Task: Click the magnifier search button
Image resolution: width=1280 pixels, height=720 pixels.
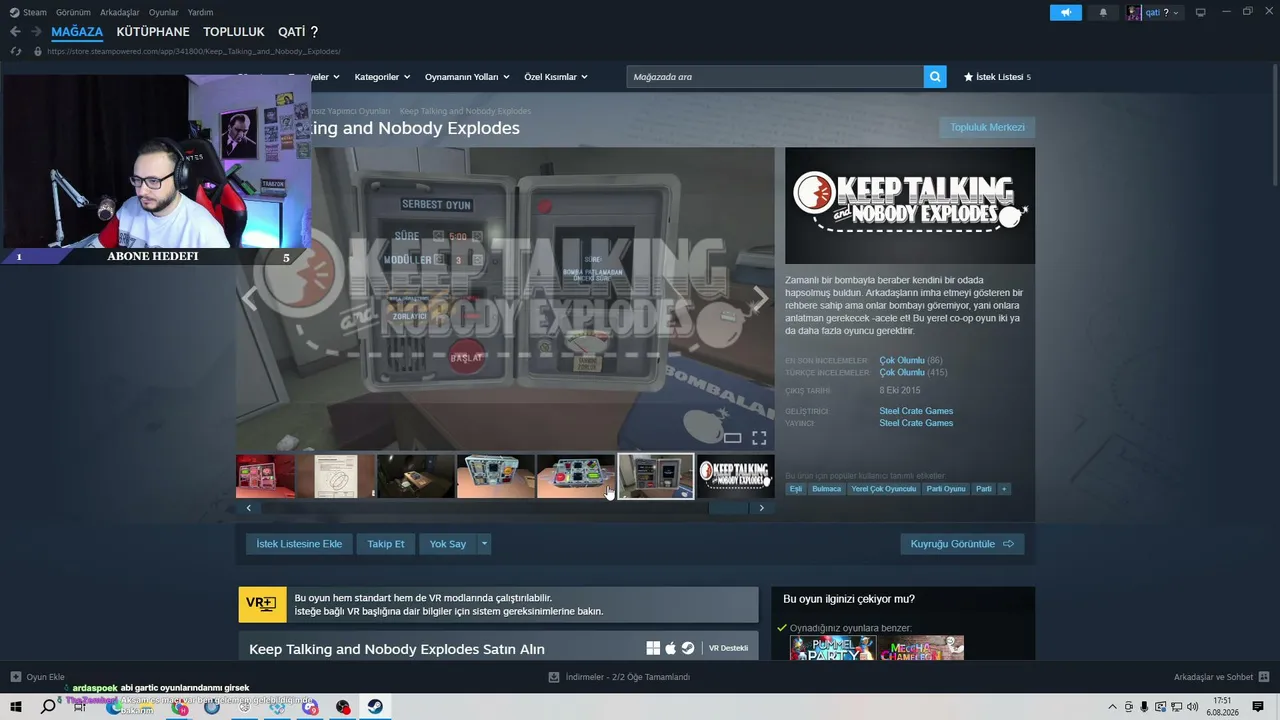Action: tap(935, 77)
